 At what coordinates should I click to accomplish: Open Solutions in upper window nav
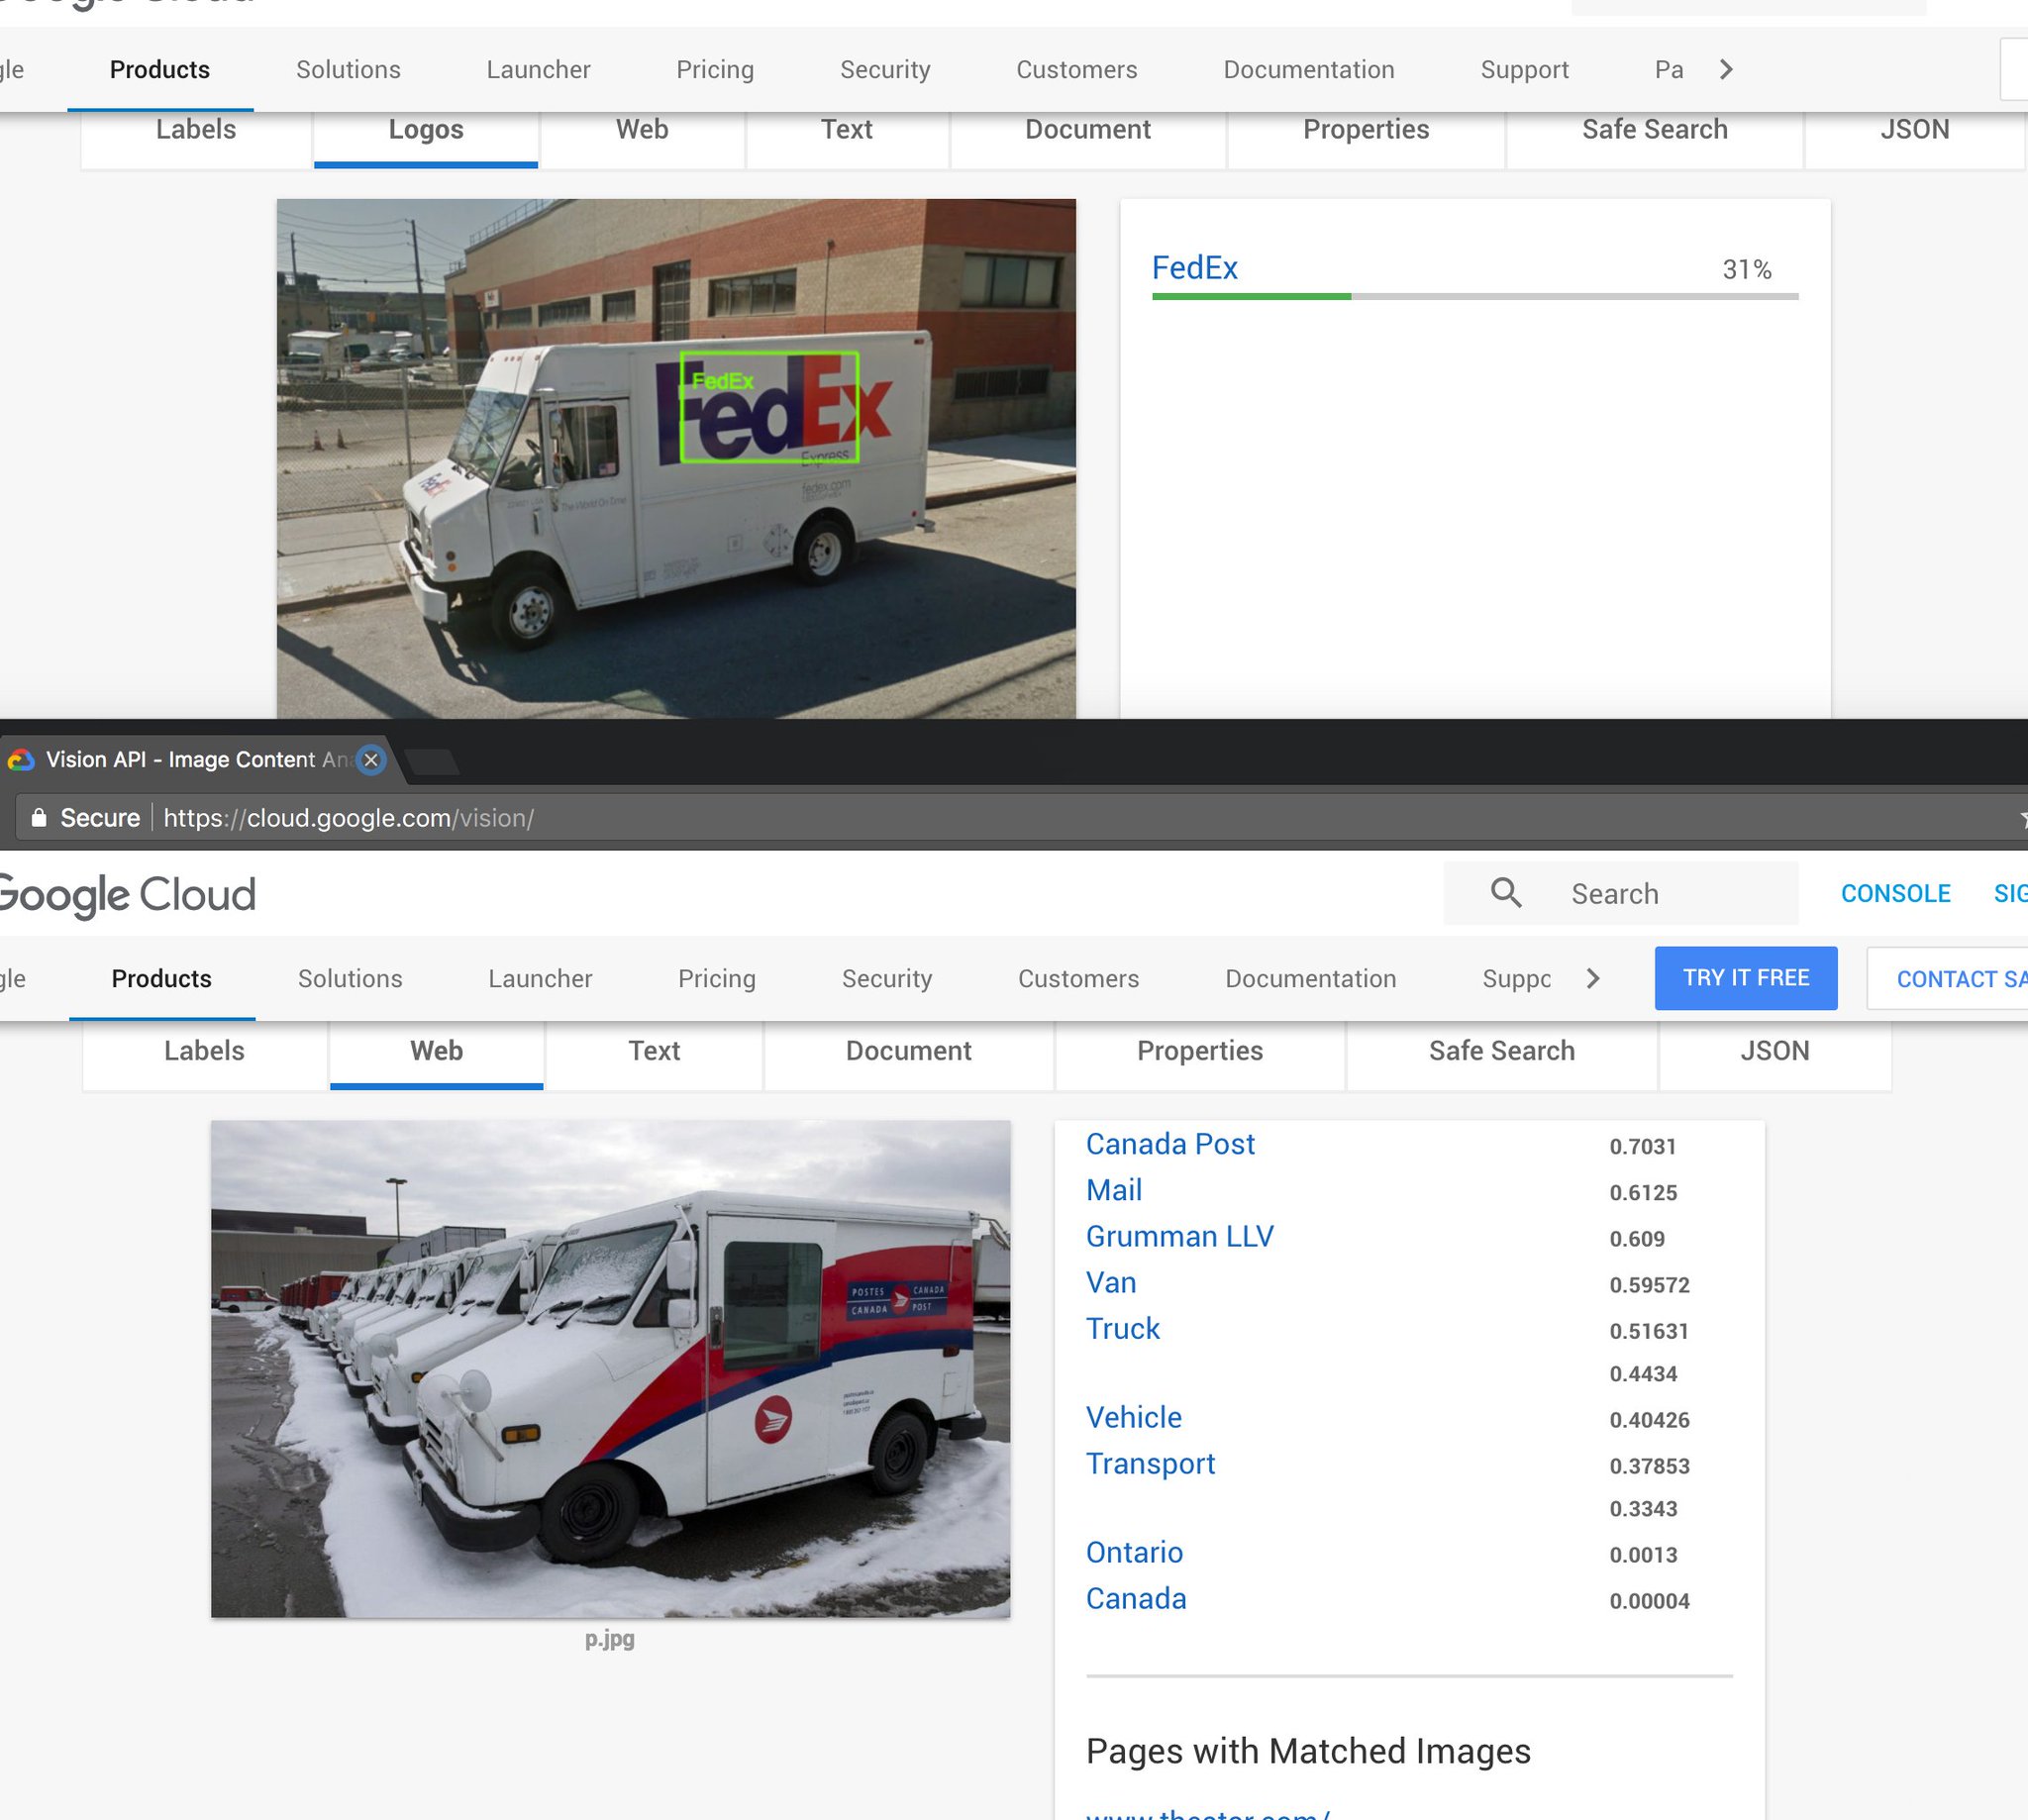tap(348, 69)
